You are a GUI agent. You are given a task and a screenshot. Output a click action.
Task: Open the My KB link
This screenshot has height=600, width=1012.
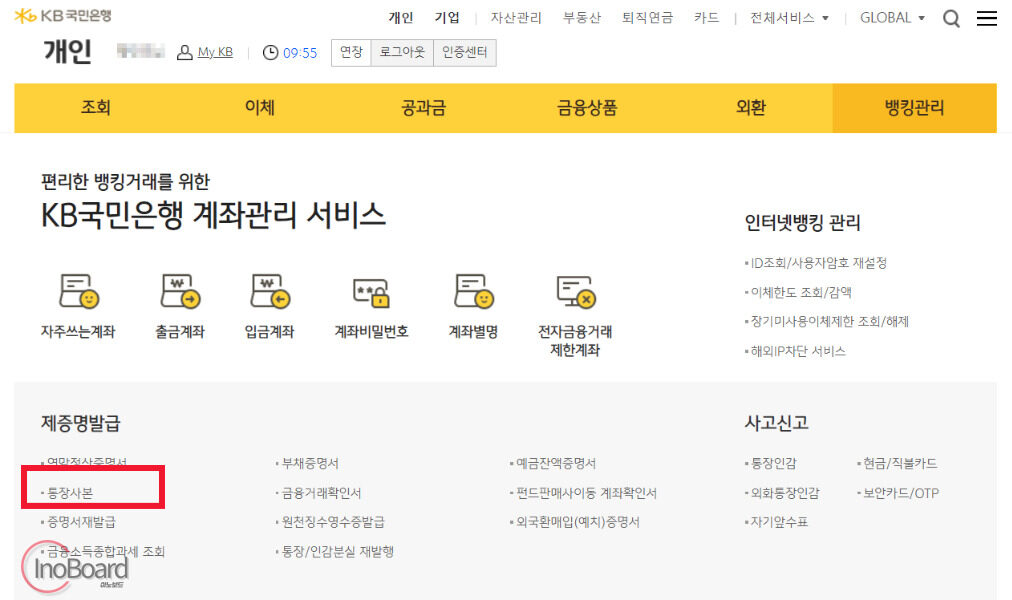tap(215, 52)
